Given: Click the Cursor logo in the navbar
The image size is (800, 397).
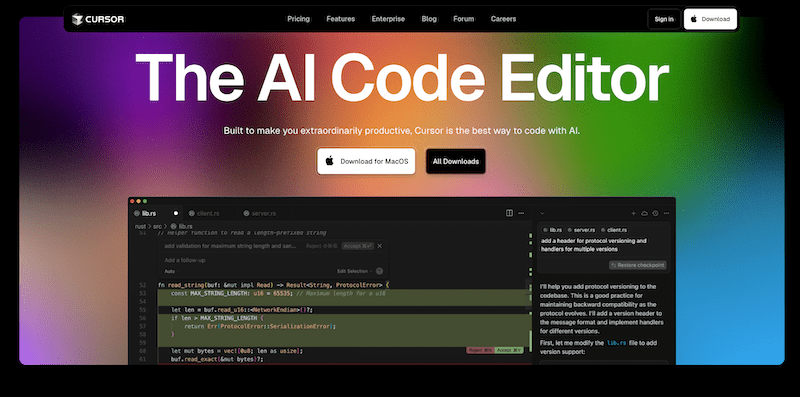Looking at the screenshot, I should pos(98,19).
